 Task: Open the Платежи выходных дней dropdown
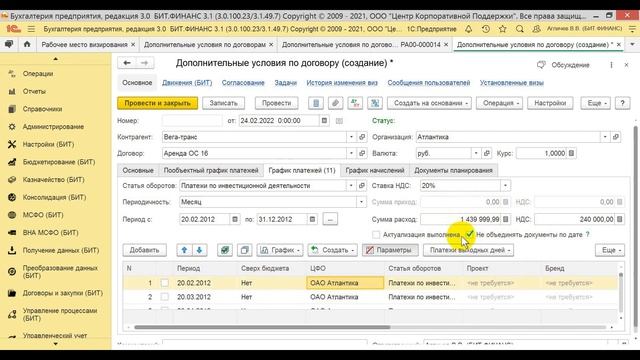pyautogui.click(x=469, y=250)
